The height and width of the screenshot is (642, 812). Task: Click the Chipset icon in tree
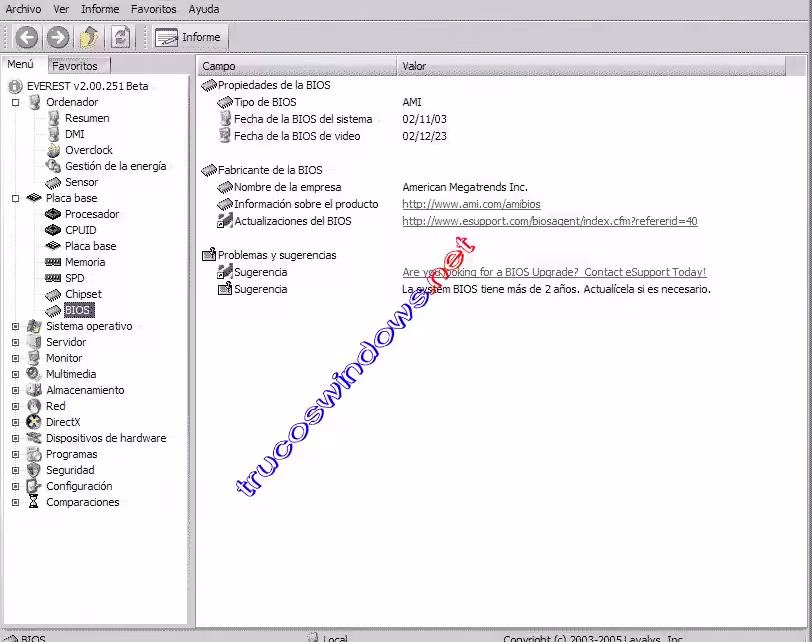pyautogui.click(x=53, y=295)
